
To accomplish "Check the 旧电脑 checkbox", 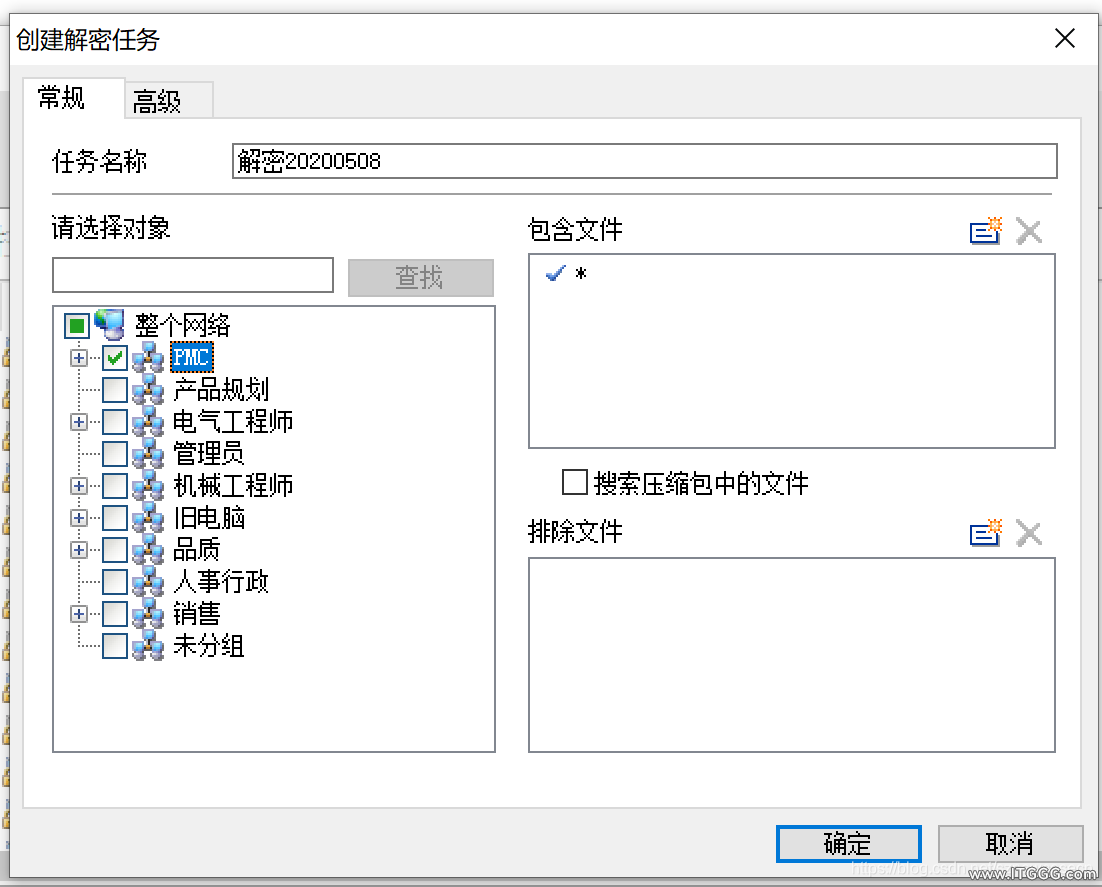I will [115, 518].
